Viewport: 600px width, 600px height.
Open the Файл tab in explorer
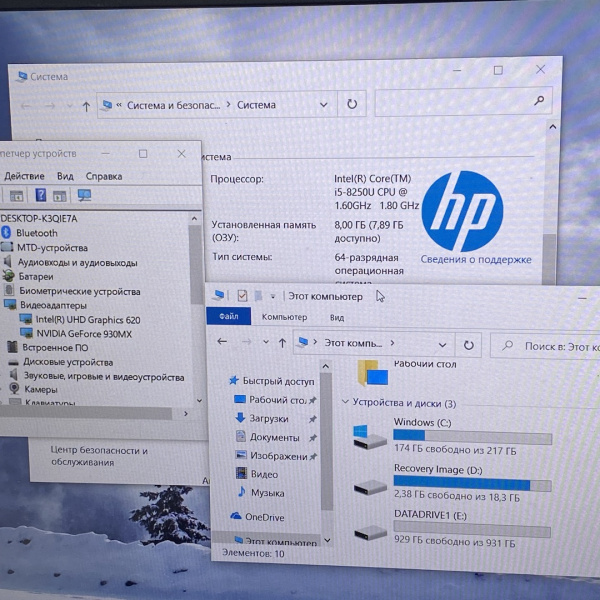click(x=228, y=316)
